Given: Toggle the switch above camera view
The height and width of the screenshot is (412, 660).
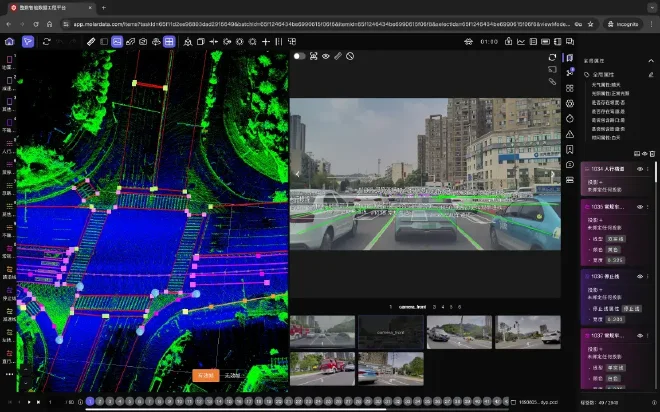Looking at the screenshot, I should 299,56.
